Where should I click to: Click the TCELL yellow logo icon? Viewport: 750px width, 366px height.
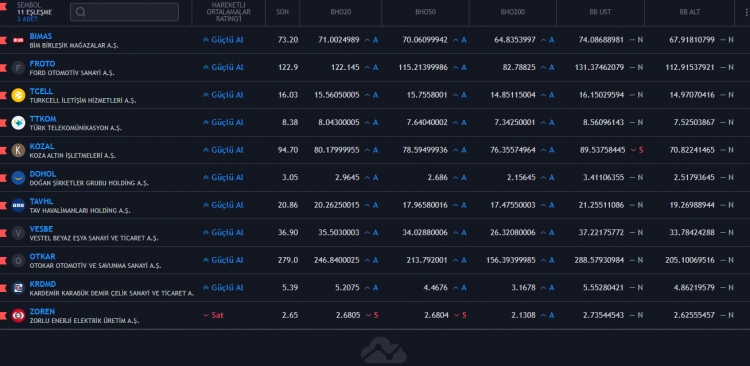click(18, 95)
